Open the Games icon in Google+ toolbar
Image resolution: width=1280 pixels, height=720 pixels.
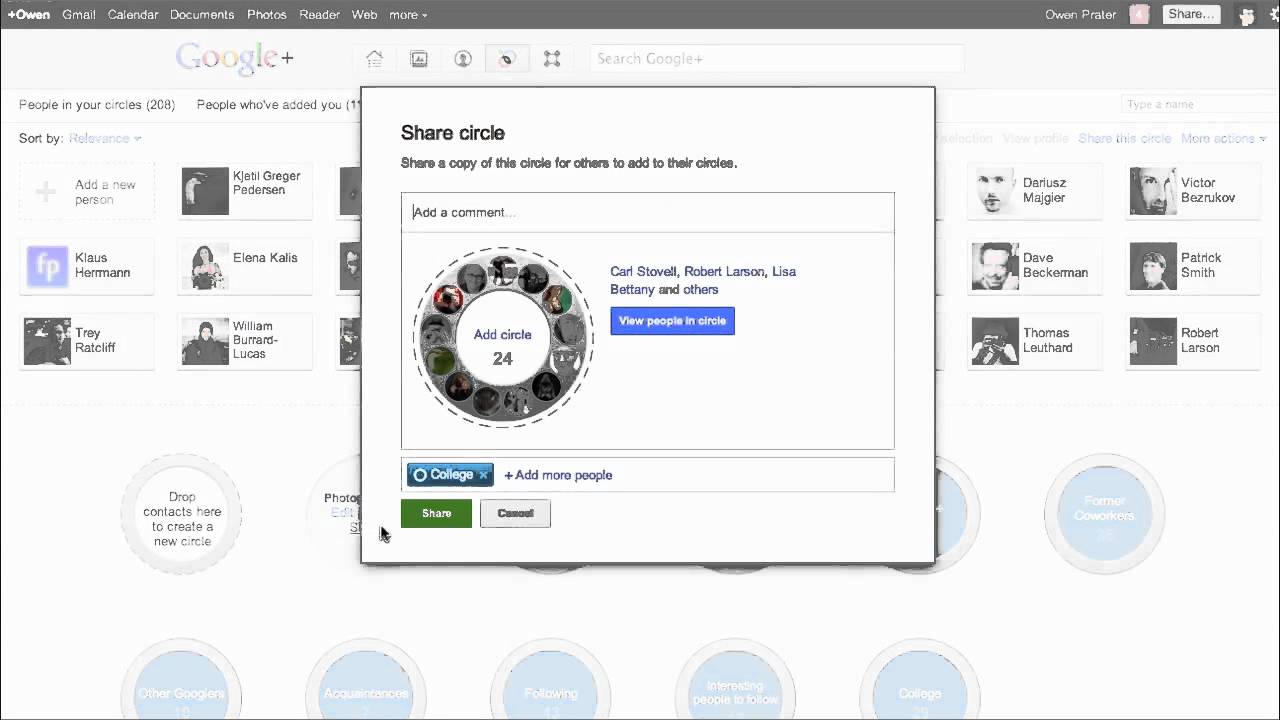click(x=552, y=59)
